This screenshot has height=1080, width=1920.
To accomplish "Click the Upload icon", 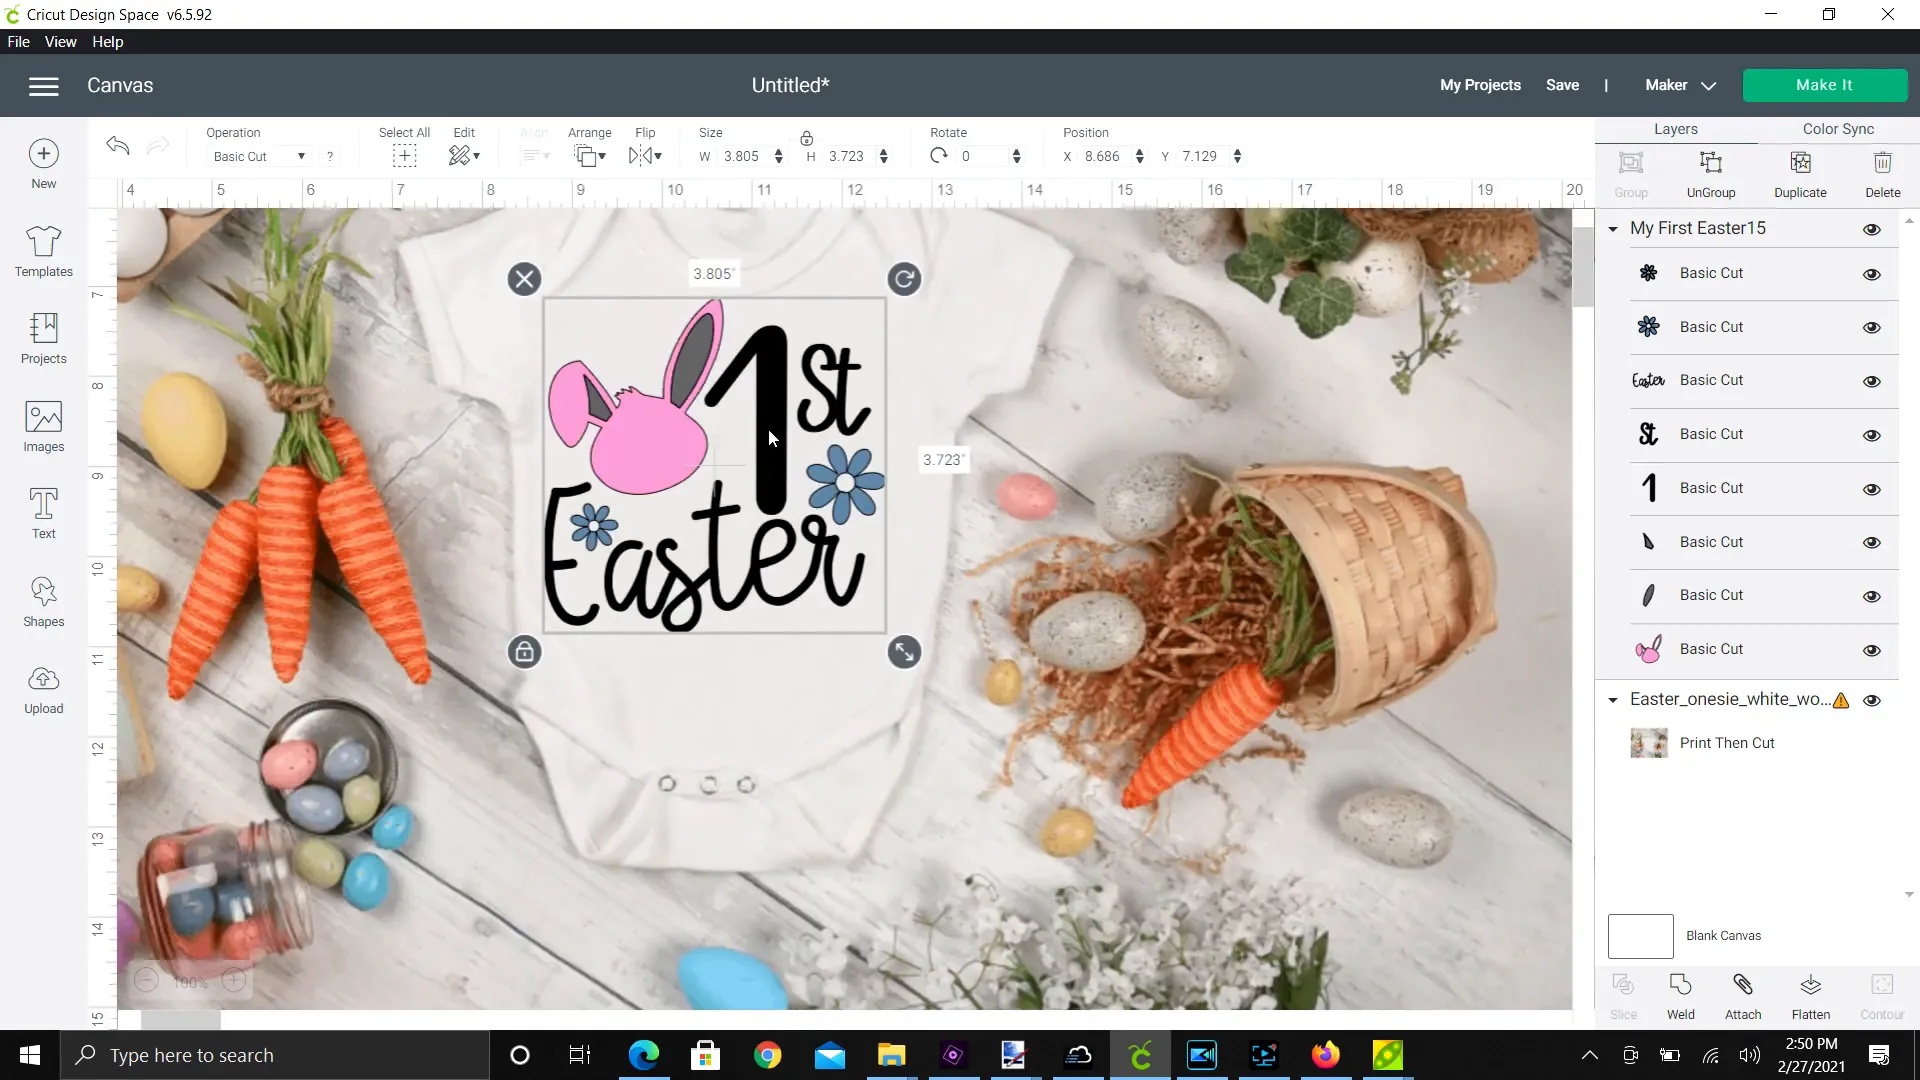I will point(43,687).
